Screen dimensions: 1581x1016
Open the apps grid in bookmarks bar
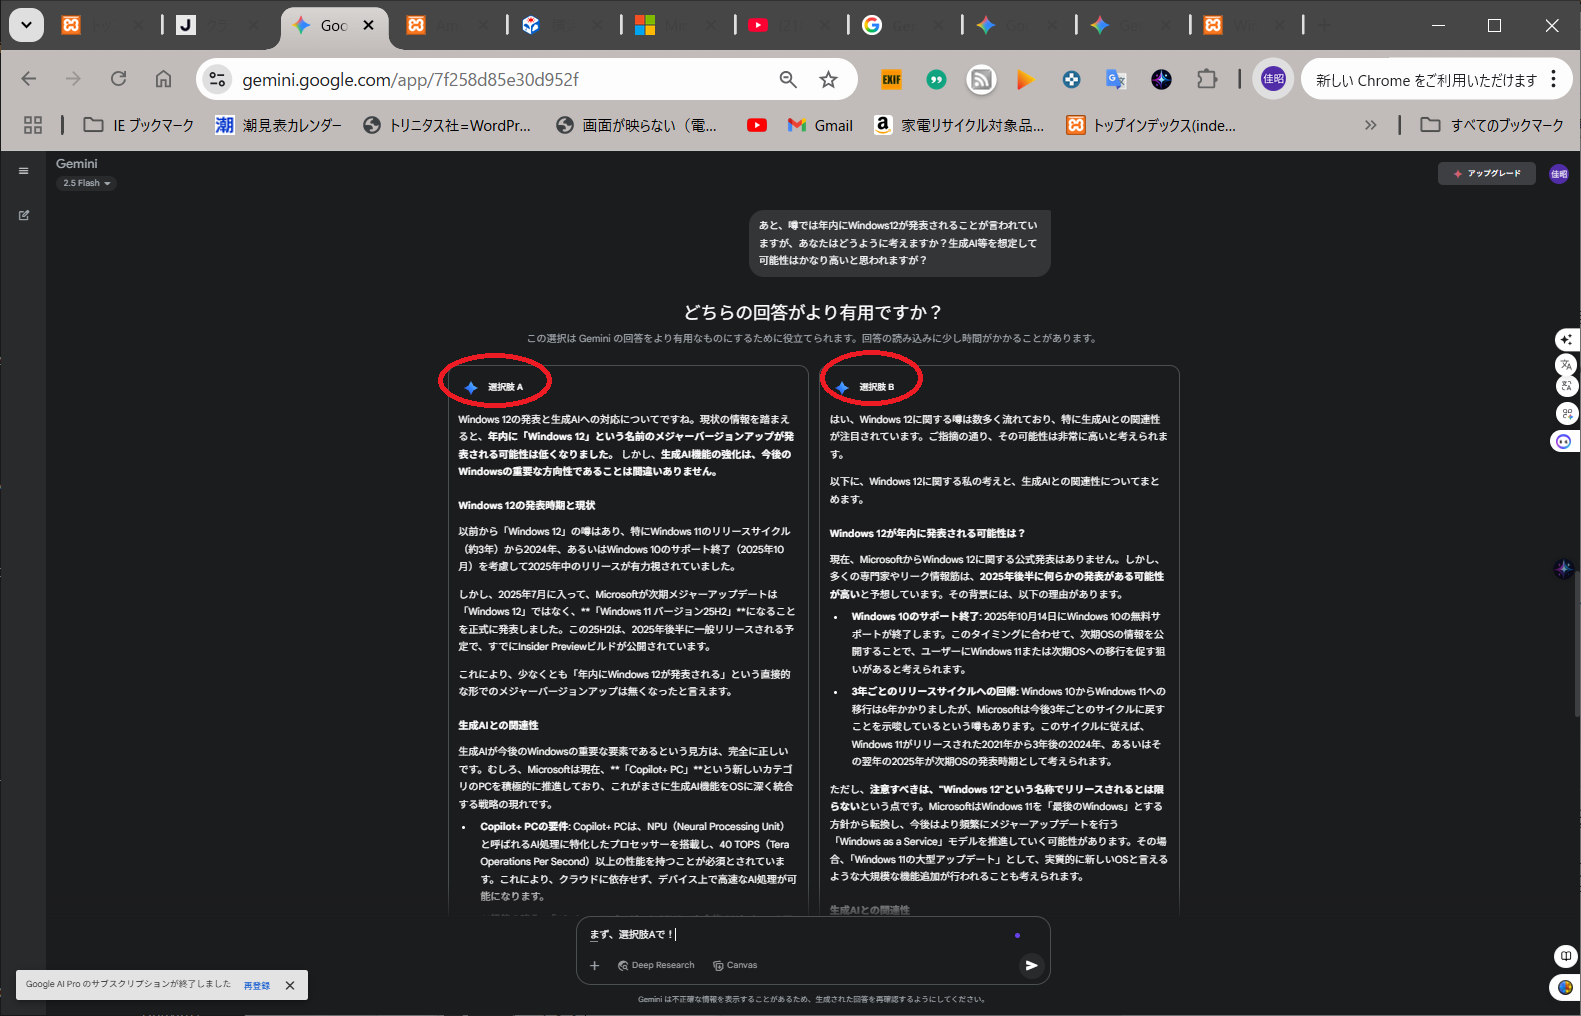tap(33, 125)
